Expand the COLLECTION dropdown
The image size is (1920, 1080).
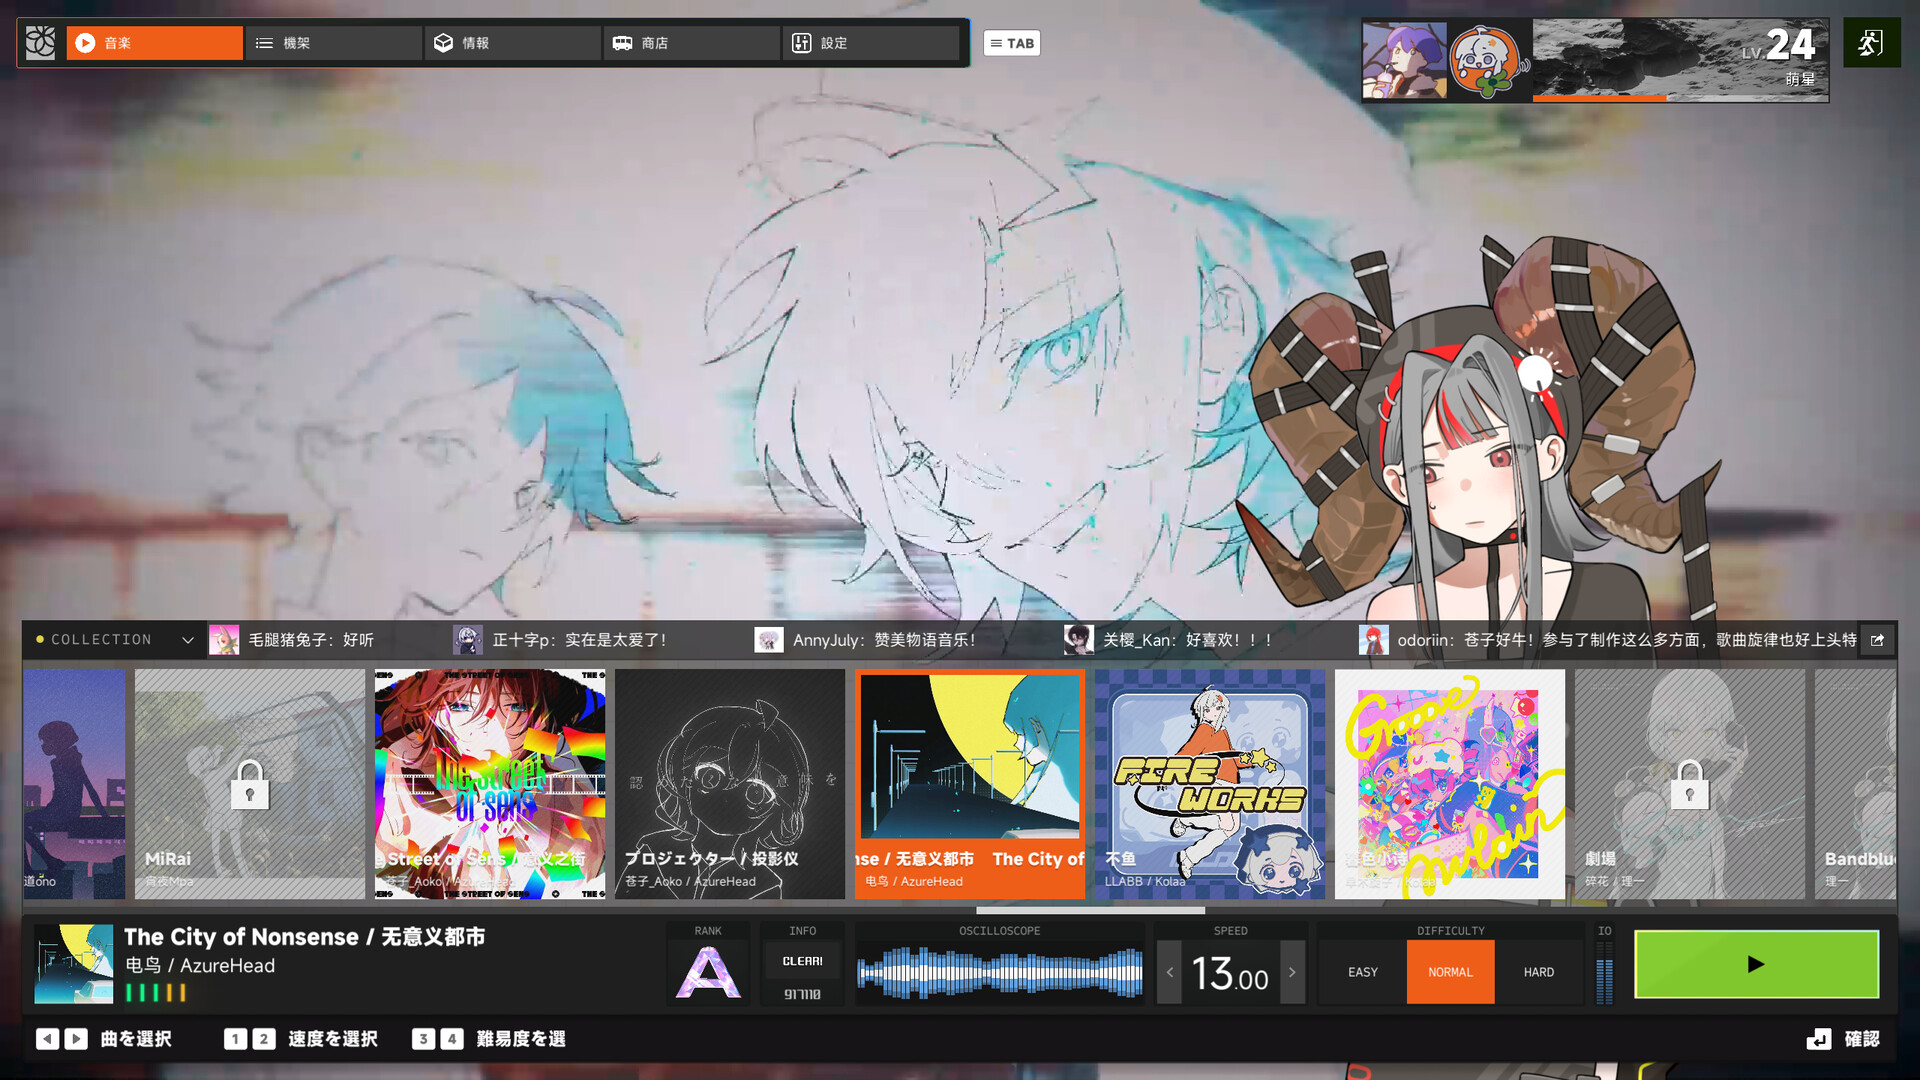pyautogui.click(x=187, y=640)
